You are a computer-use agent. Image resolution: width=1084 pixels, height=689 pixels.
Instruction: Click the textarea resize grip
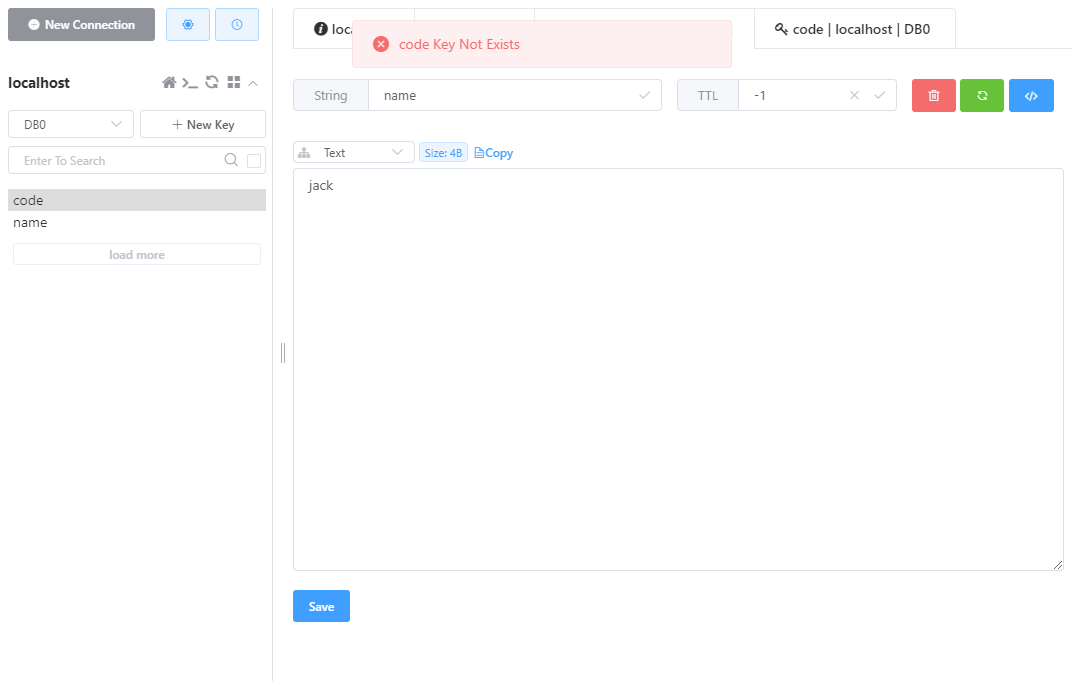pyautogui.click(x=1058, y=565)
